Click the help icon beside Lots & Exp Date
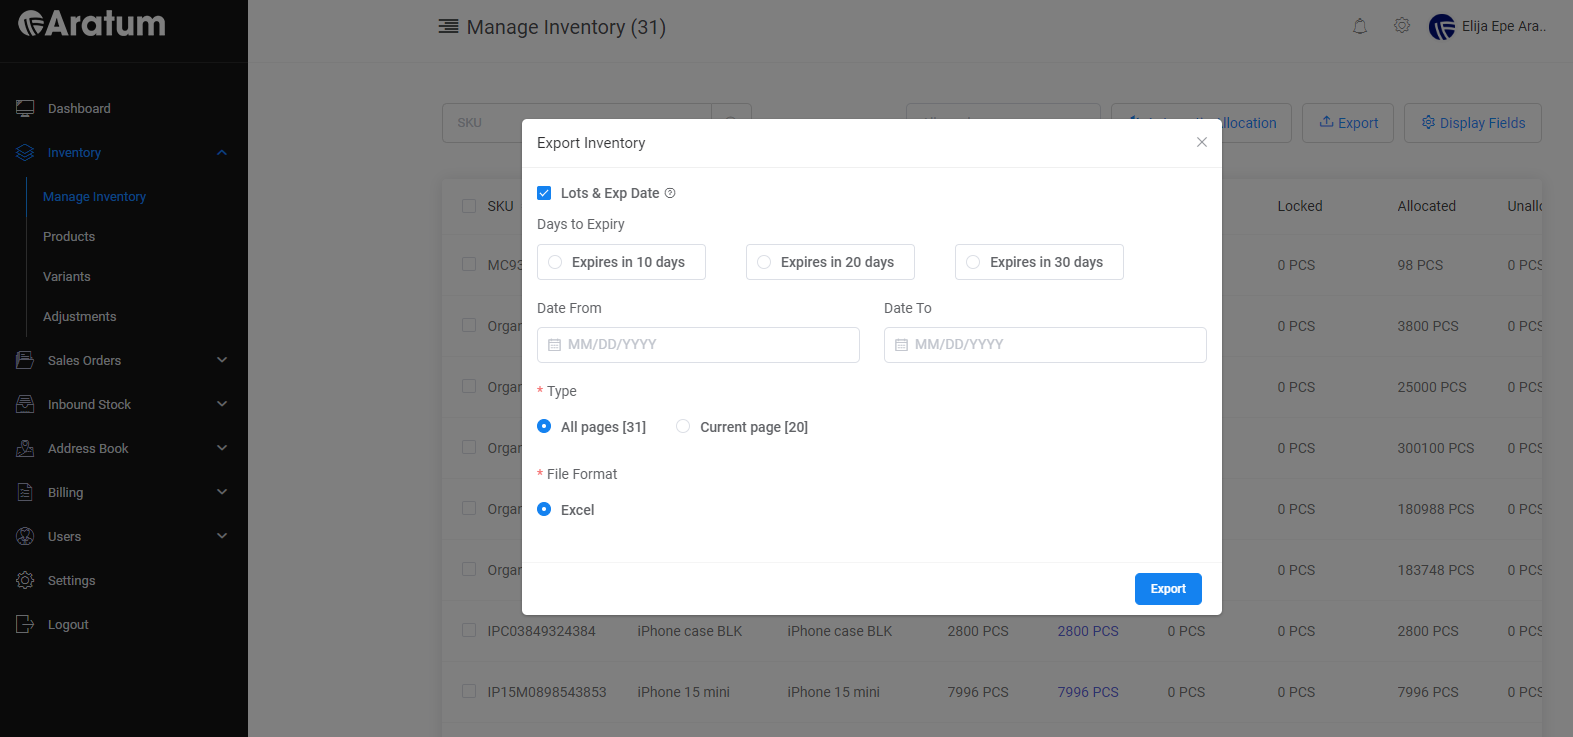1573x737 pixels. (x=670, y=193)
